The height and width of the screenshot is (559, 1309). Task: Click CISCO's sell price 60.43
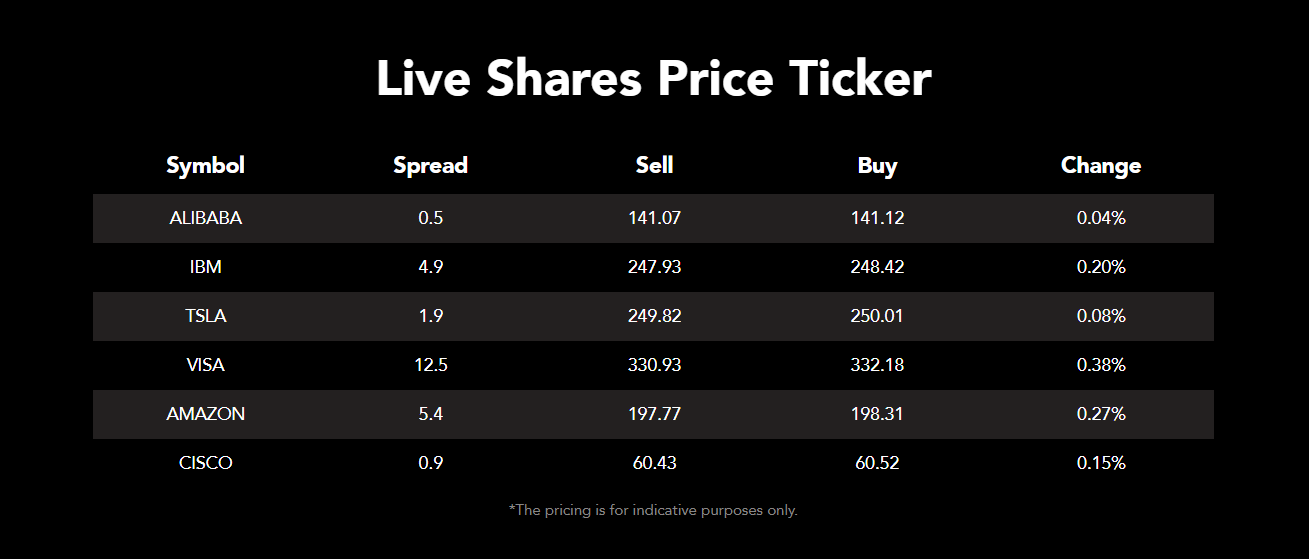pyautogui.click(x=655, y=463)
